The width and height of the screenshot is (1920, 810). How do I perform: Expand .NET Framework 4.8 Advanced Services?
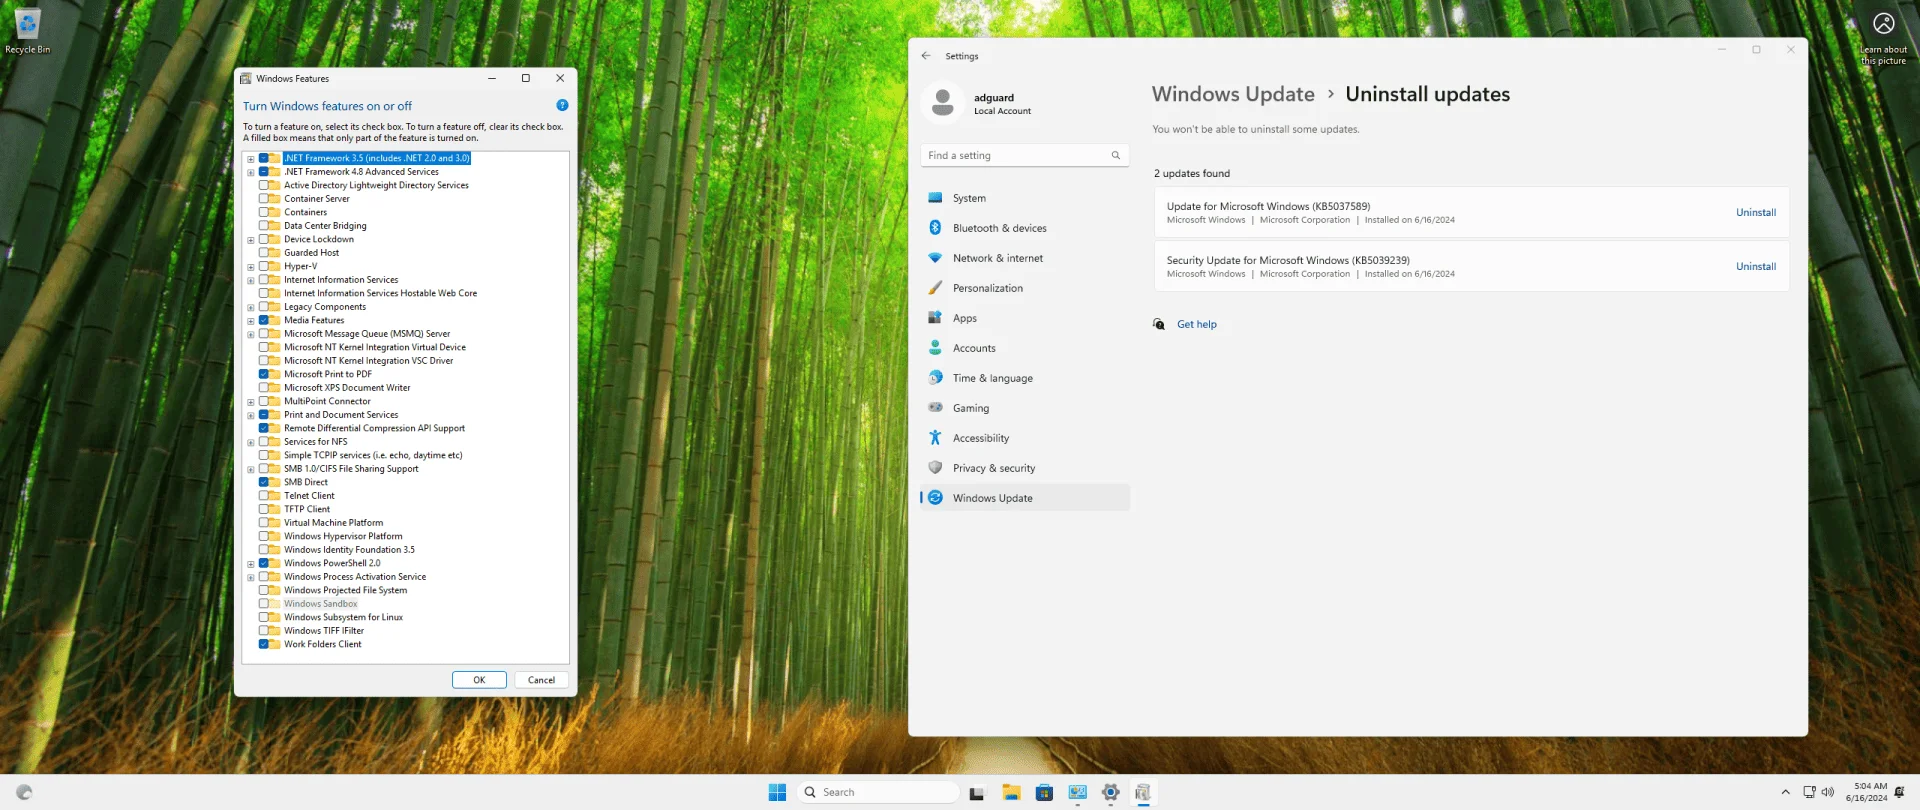pyautogui.click(x=250, y=172)
